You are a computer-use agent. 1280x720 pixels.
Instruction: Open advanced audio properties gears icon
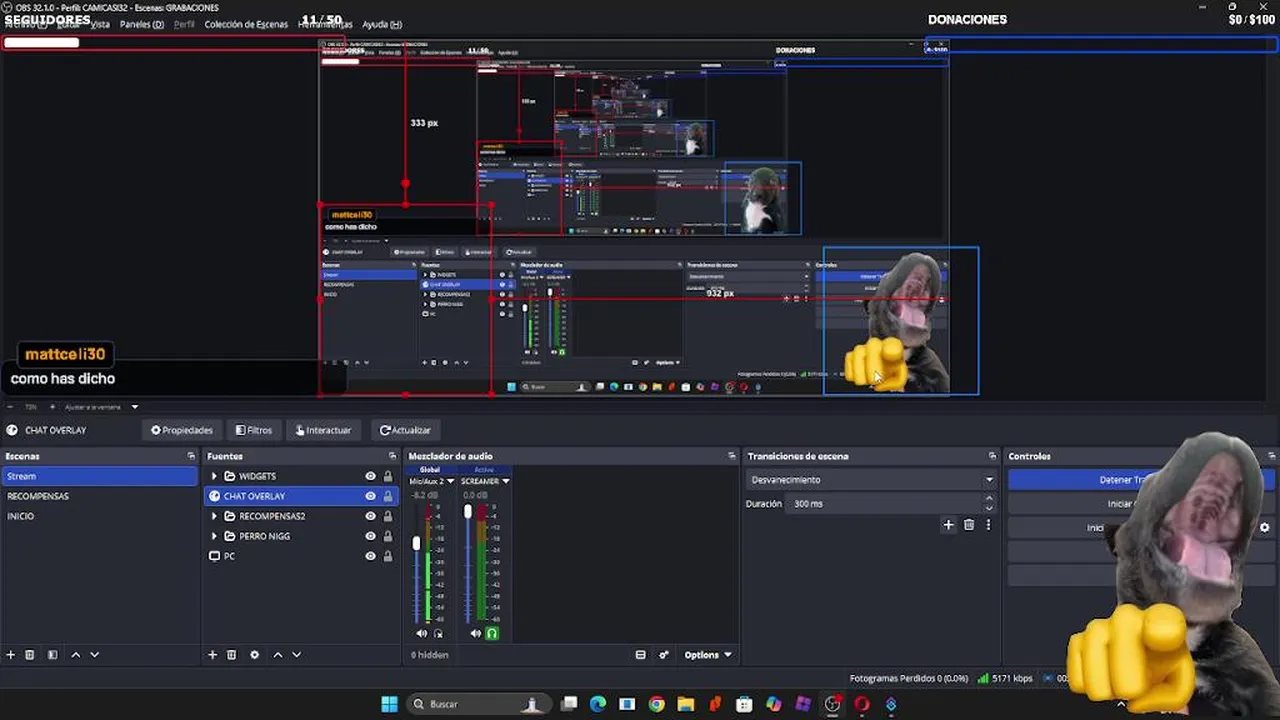(664, 655)
